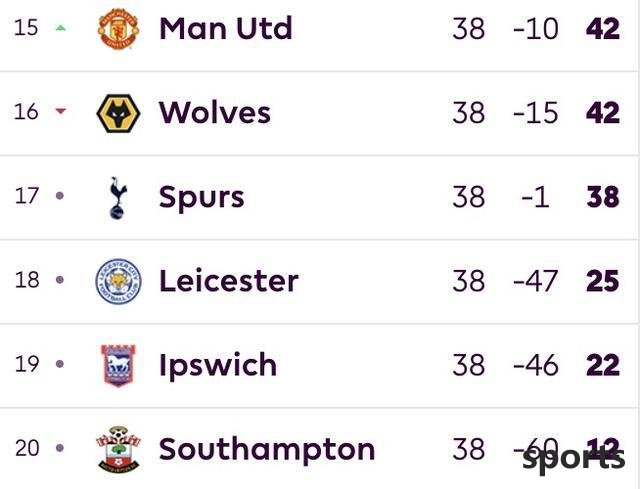Click the Leicester City fox crest

click(x=118, y=281)
